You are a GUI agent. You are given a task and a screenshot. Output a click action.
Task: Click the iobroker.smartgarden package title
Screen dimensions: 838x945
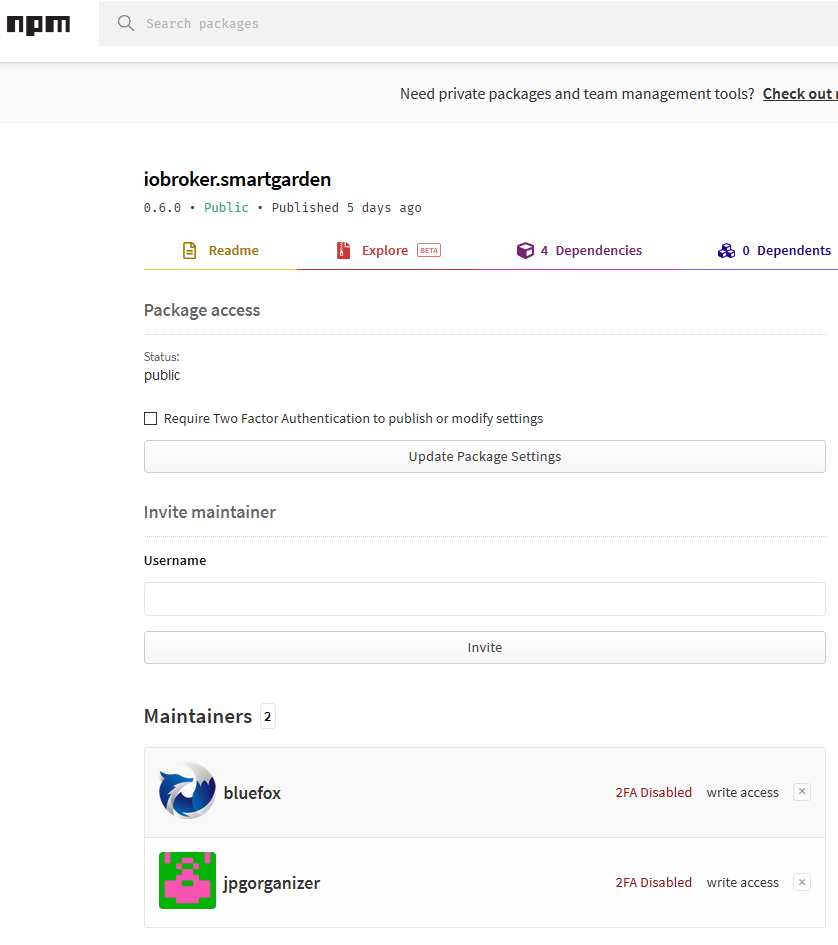coord(237,179)
